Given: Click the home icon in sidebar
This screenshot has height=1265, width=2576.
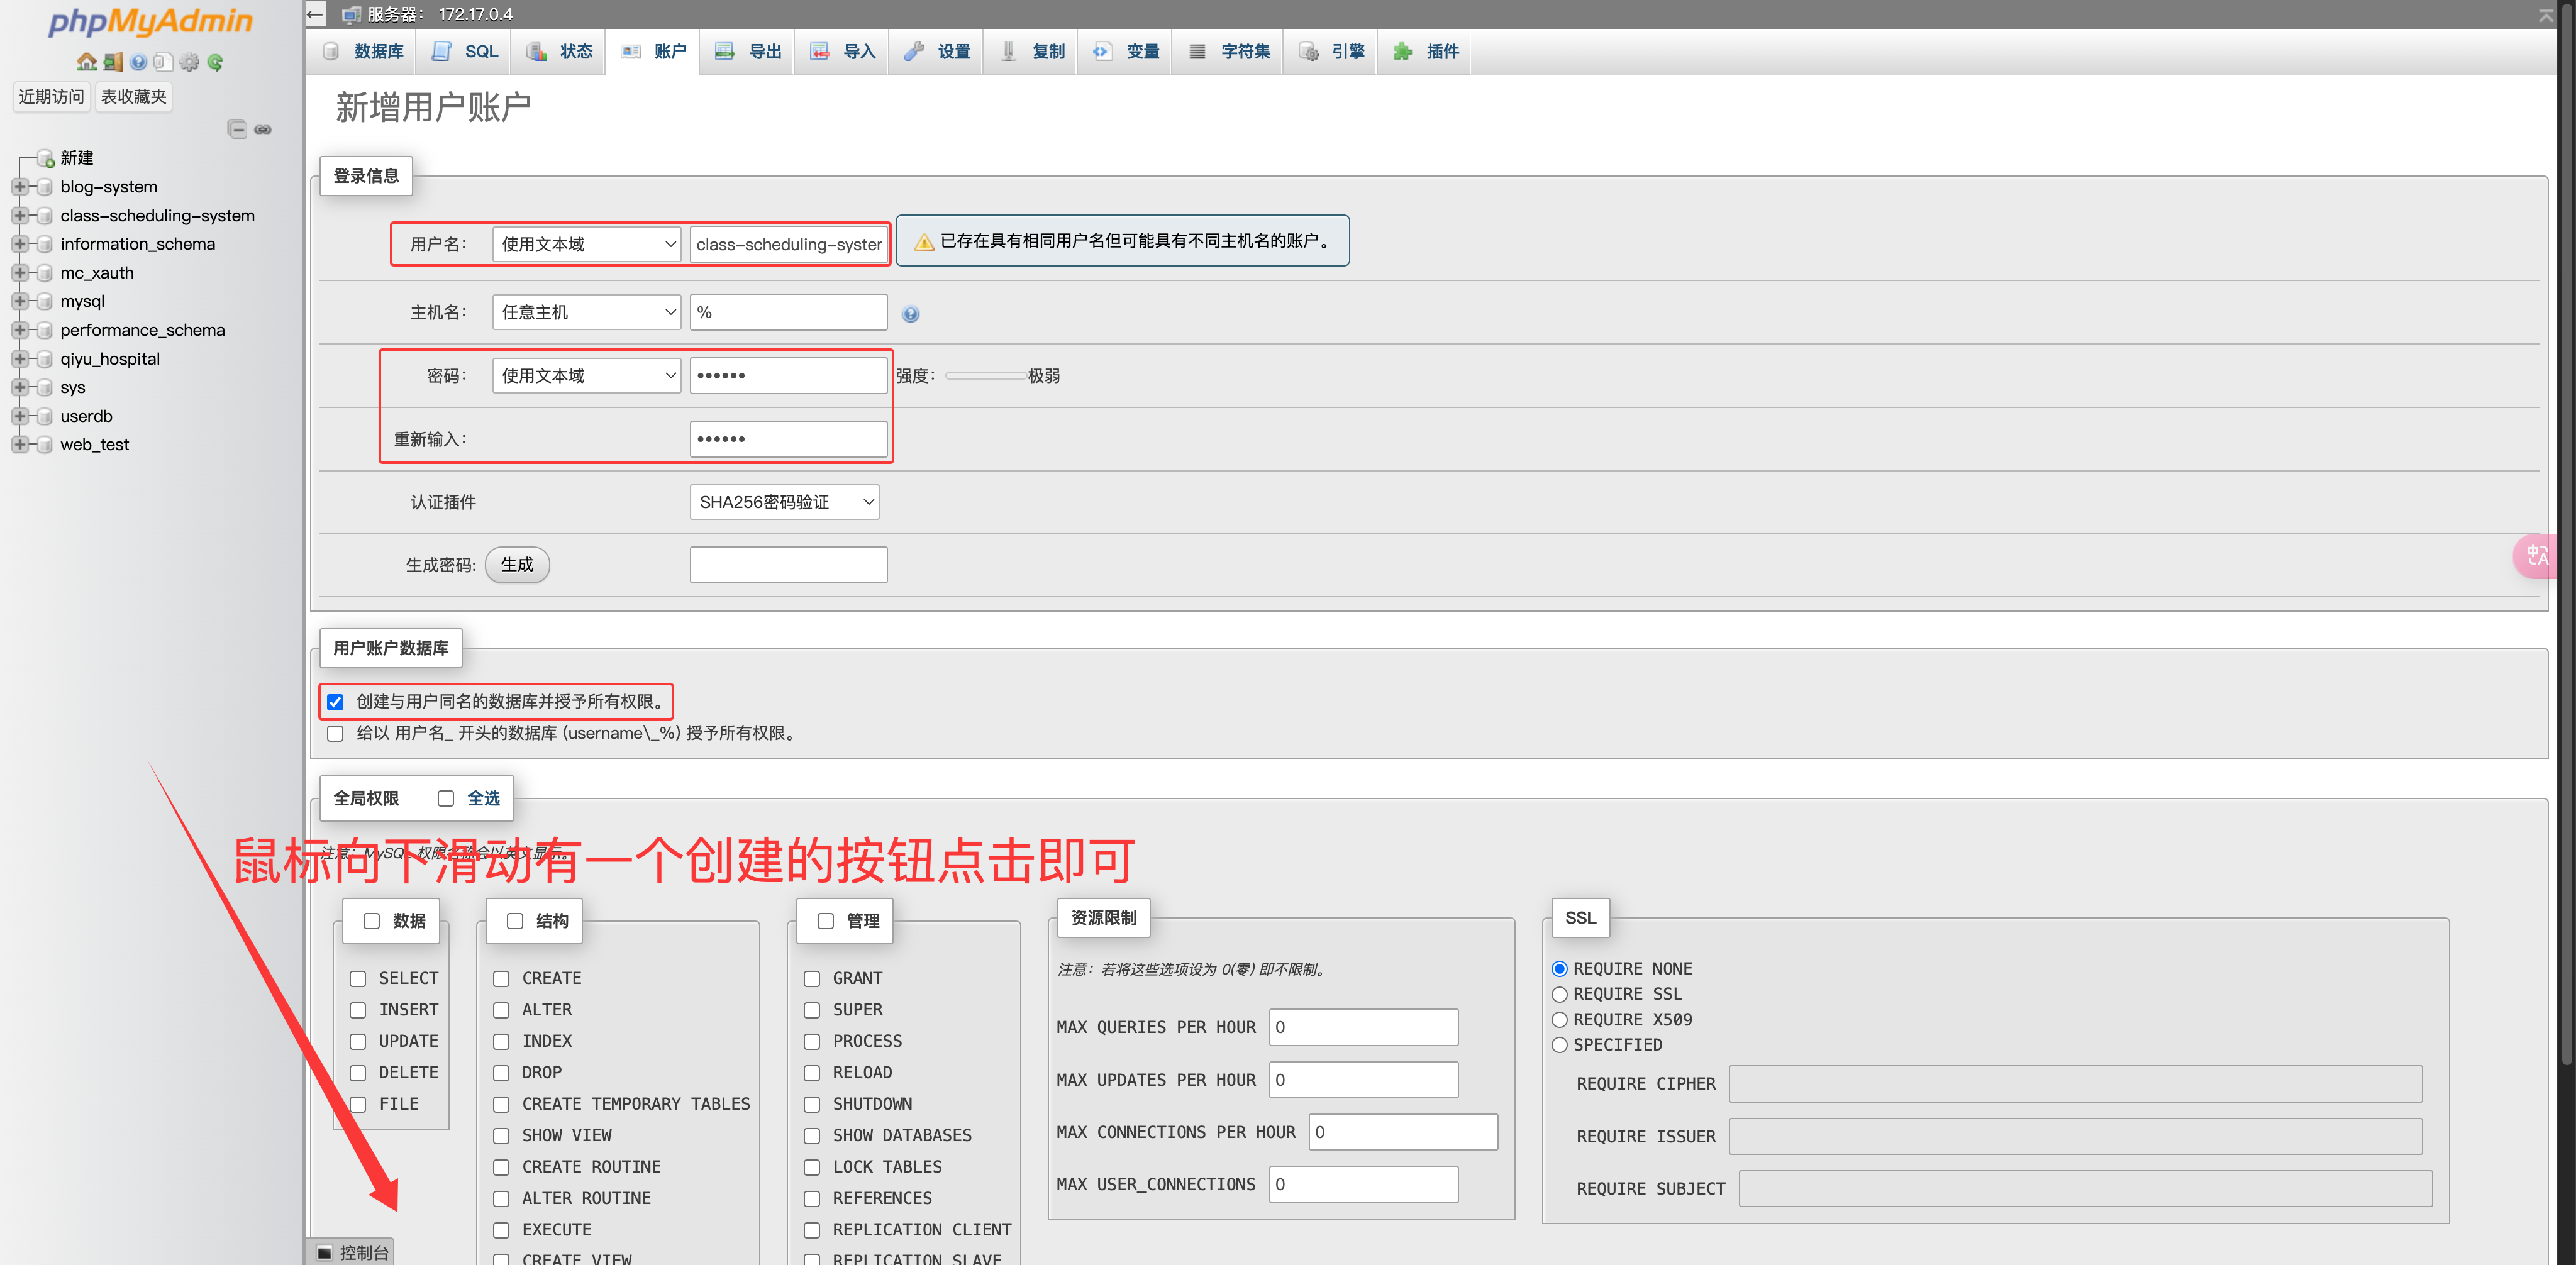Looking at the screenshot, I should [x=87, y=62].
